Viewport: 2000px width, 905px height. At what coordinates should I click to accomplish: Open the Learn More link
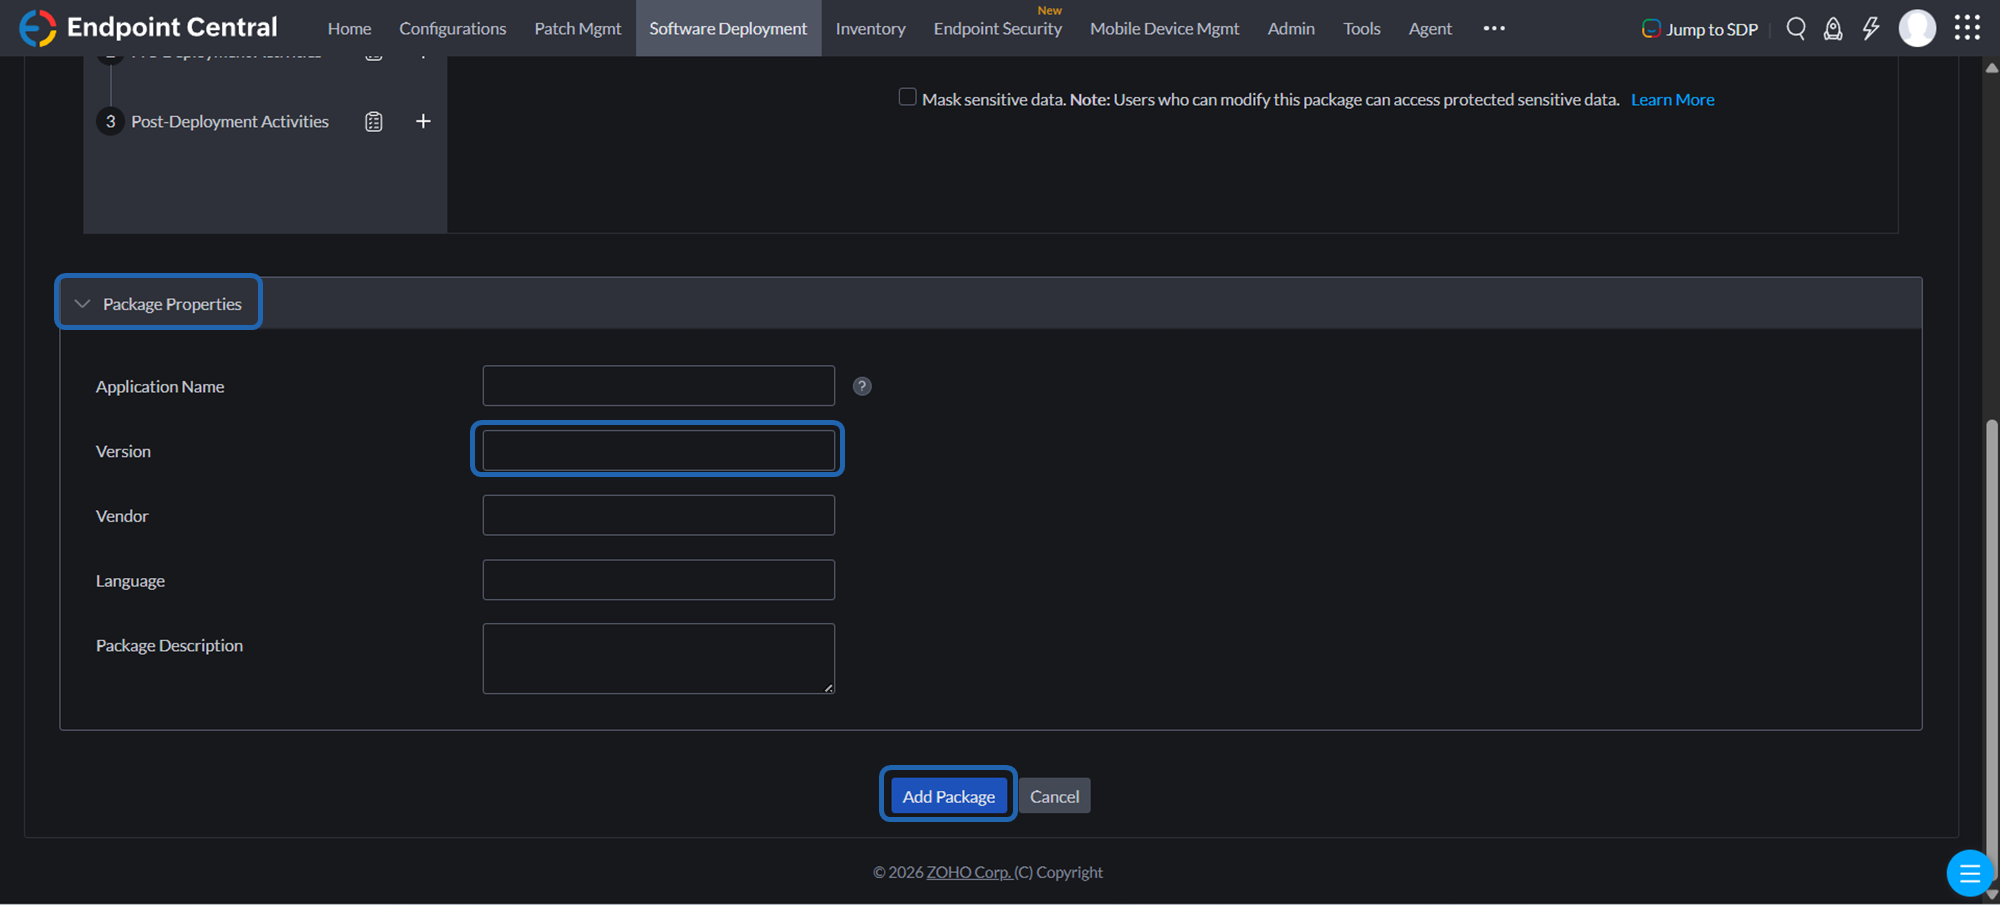click(x=1672, y=99)
